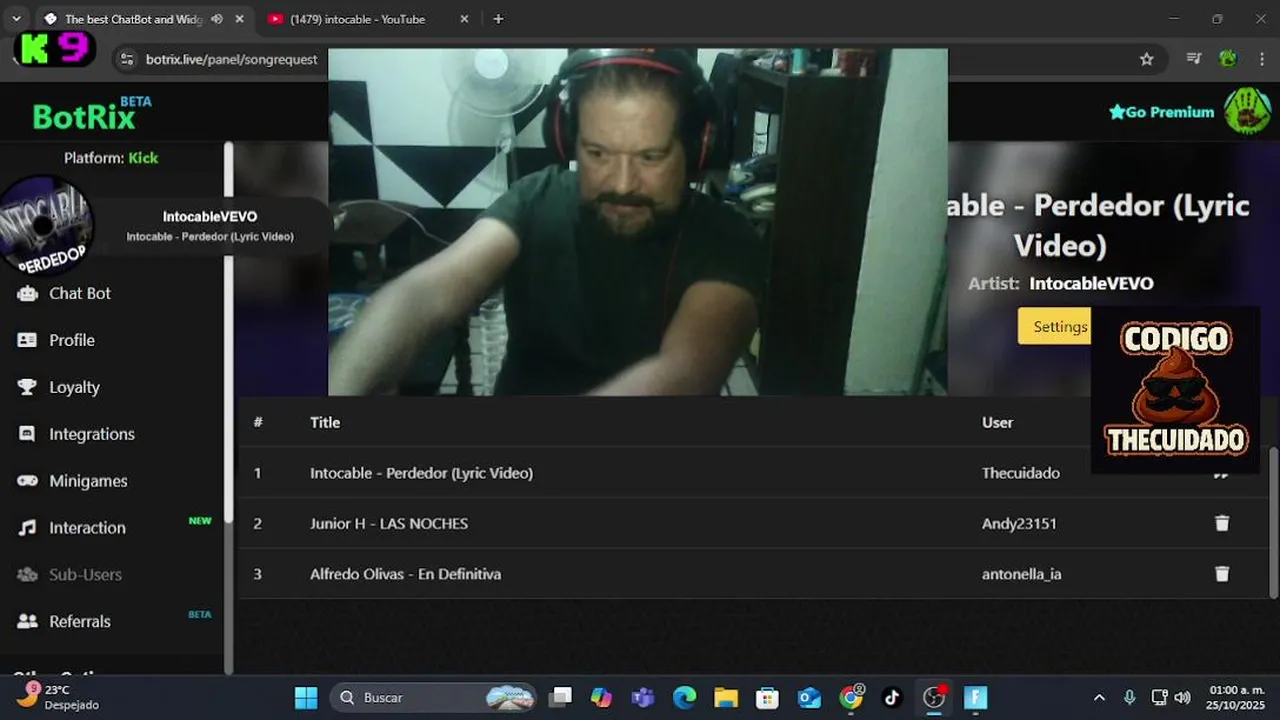1280x720 pixels.
Task: Open Microsoft Store from taskbar
Action: tap(767, 697)
